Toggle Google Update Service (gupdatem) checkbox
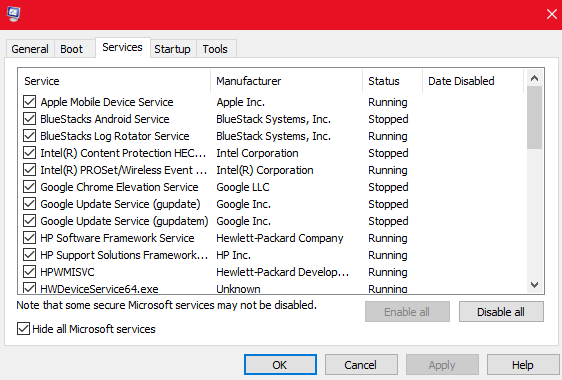The image size is (562, 380). pos(29,221)
